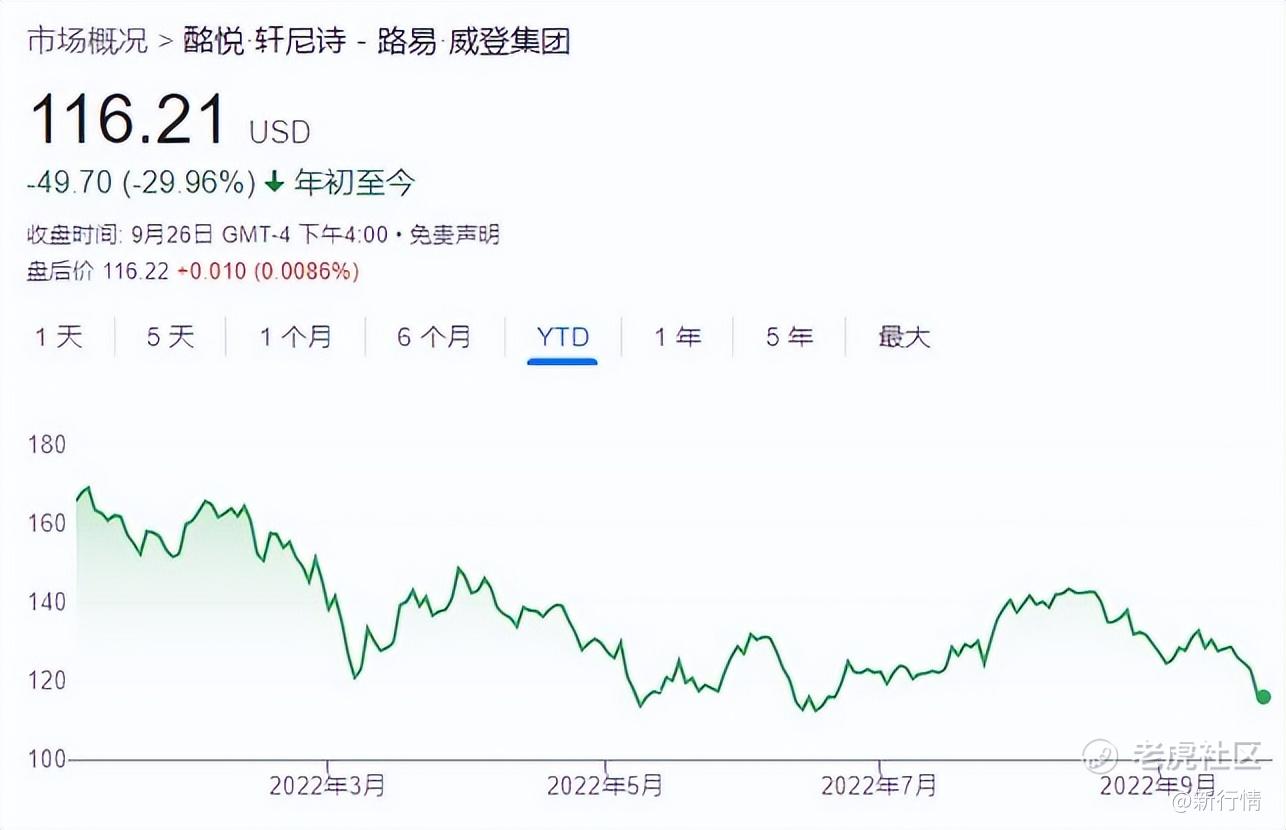This screenshot has width=1286, height=830.
Task: Click the 116.21 stock price value
Action: coord(128,119)
